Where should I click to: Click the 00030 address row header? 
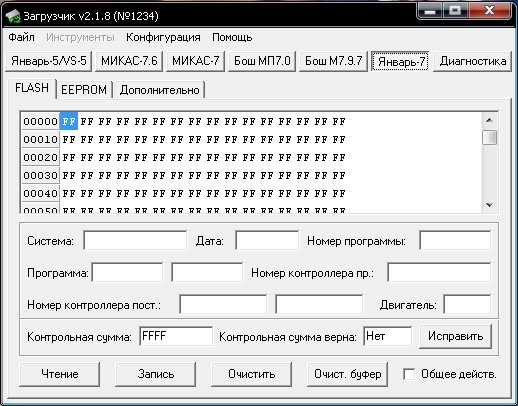(x=40, y=175)
